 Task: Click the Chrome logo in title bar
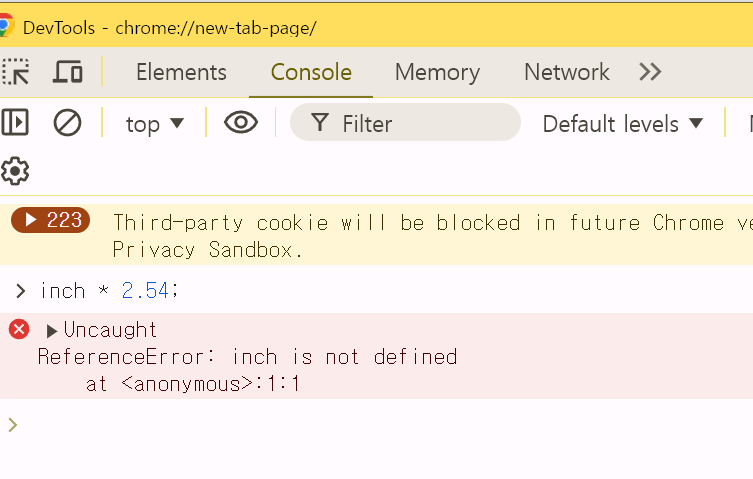[x=6, y=27]
